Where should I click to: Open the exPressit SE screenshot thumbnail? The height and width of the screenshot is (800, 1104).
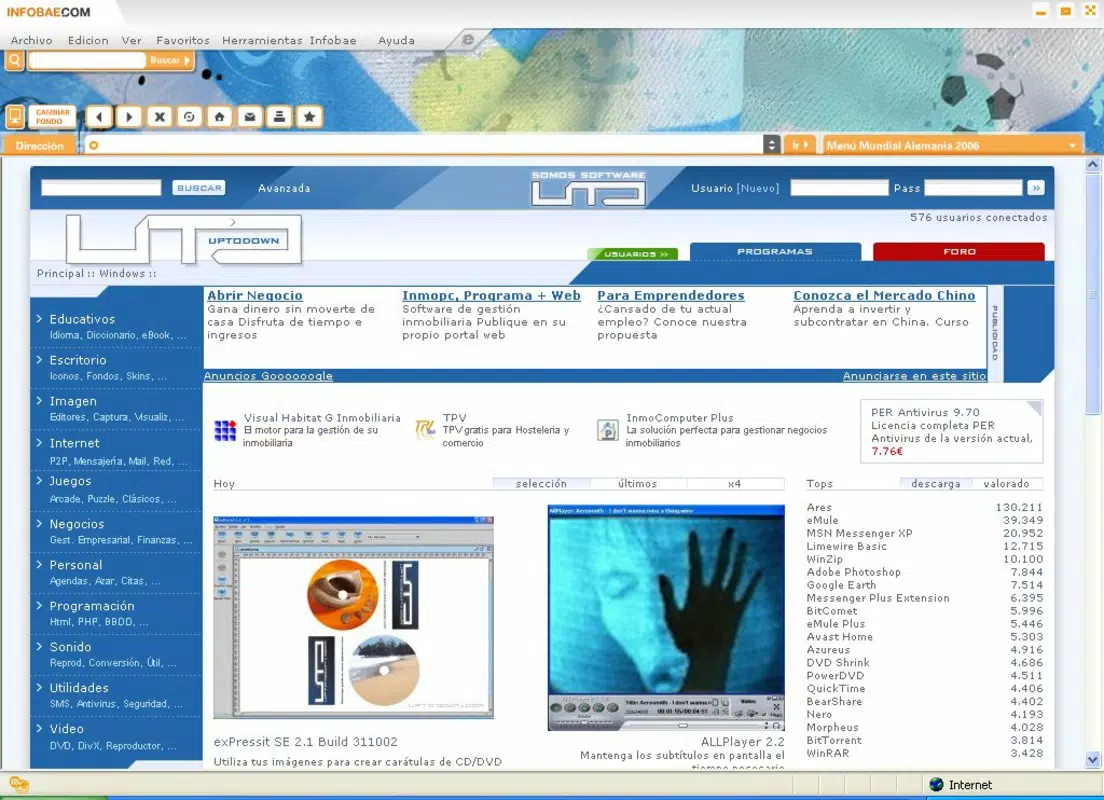tap(353, 617)
